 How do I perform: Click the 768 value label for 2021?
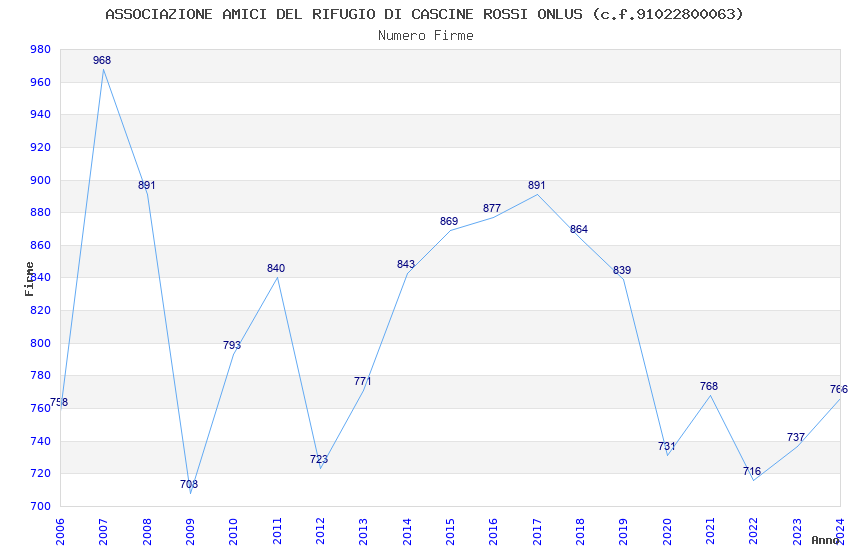coord(709,386)
